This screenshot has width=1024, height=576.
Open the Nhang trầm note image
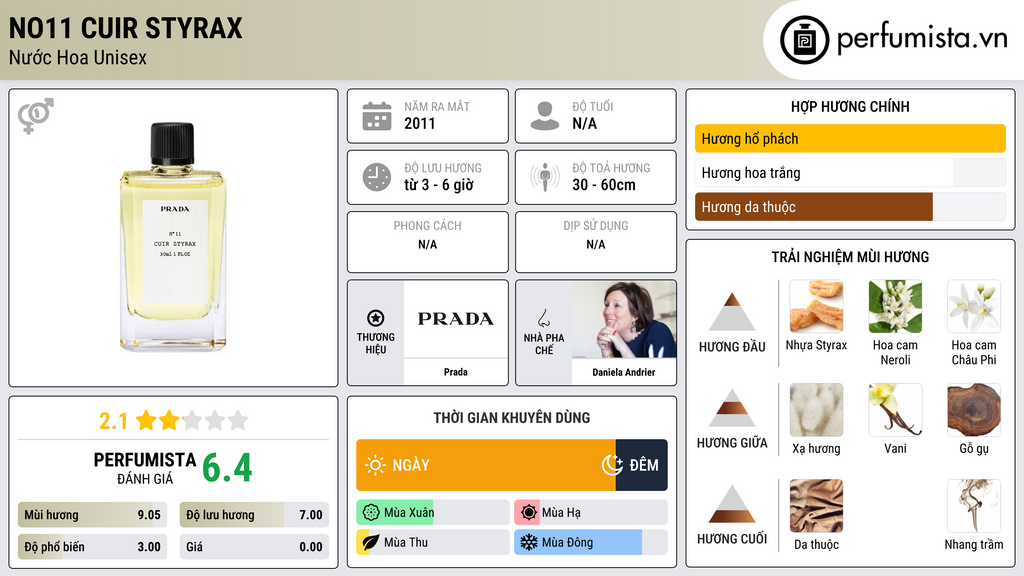[x=973, y=506]
